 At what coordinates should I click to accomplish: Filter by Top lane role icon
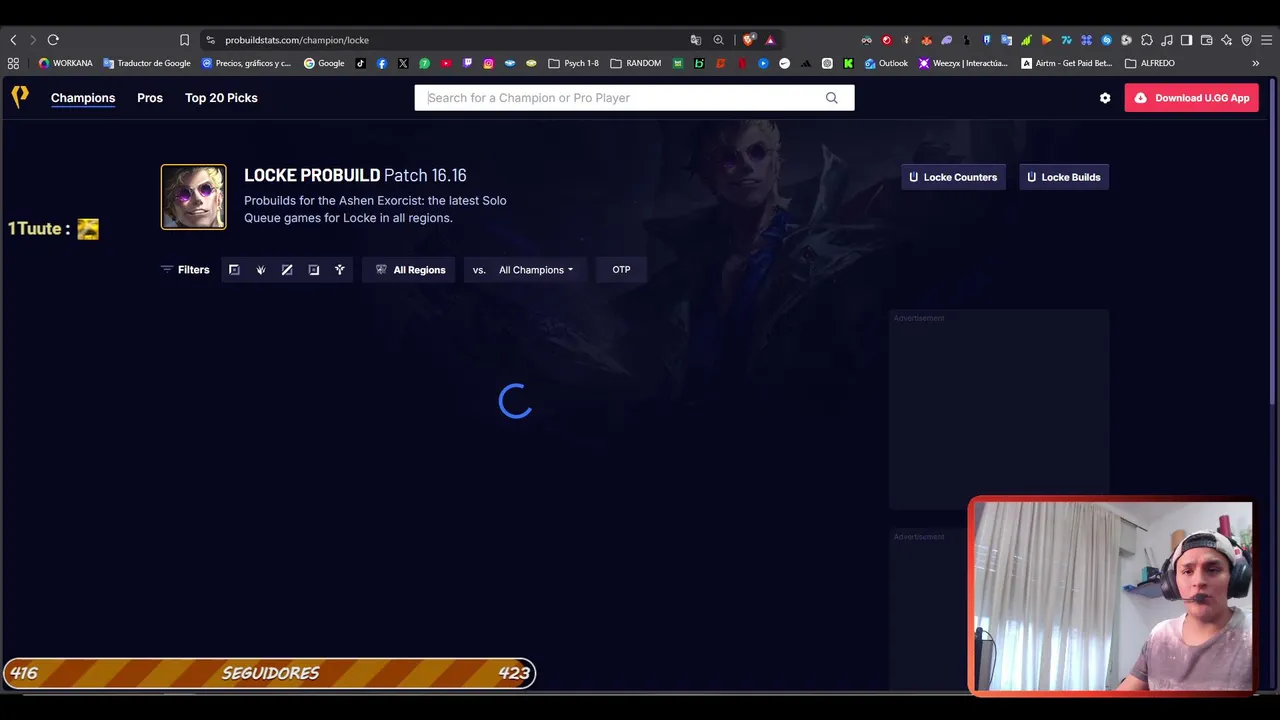[x=234, y=270]
